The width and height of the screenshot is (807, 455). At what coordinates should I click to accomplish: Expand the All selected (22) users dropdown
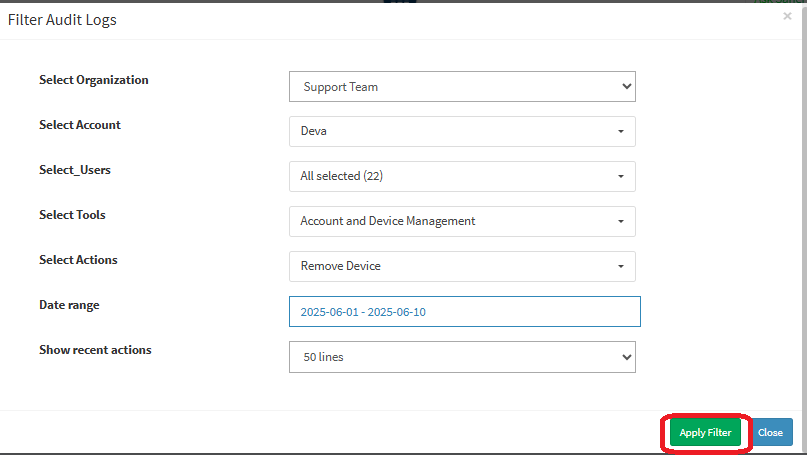[462, 177]
